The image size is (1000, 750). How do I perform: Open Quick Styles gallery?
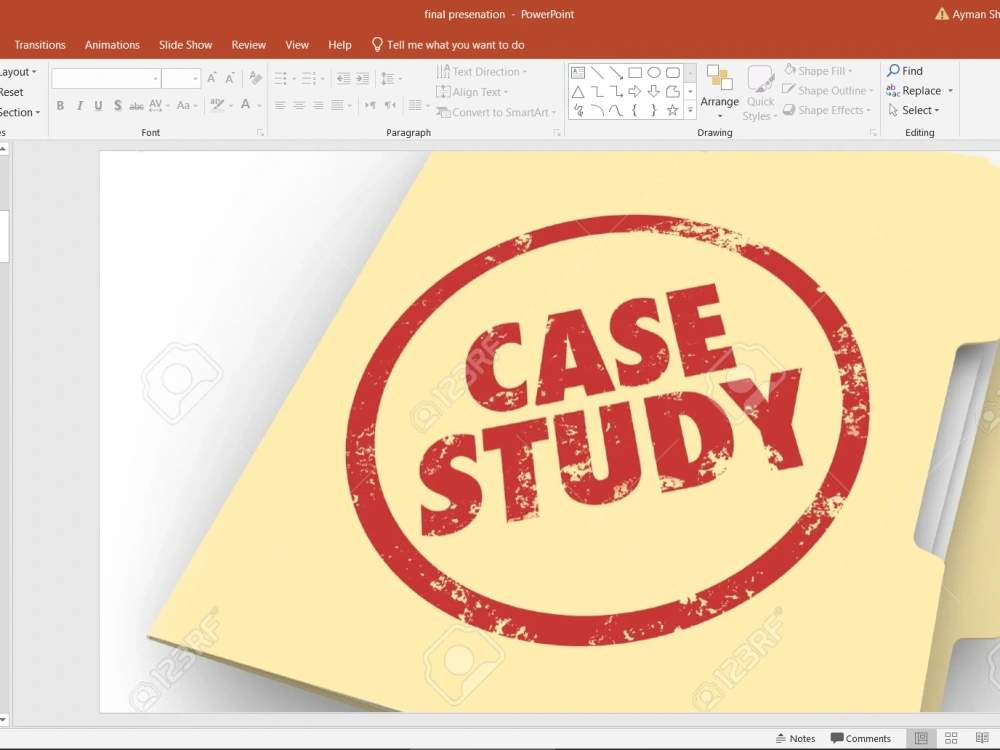pos(760,92)
